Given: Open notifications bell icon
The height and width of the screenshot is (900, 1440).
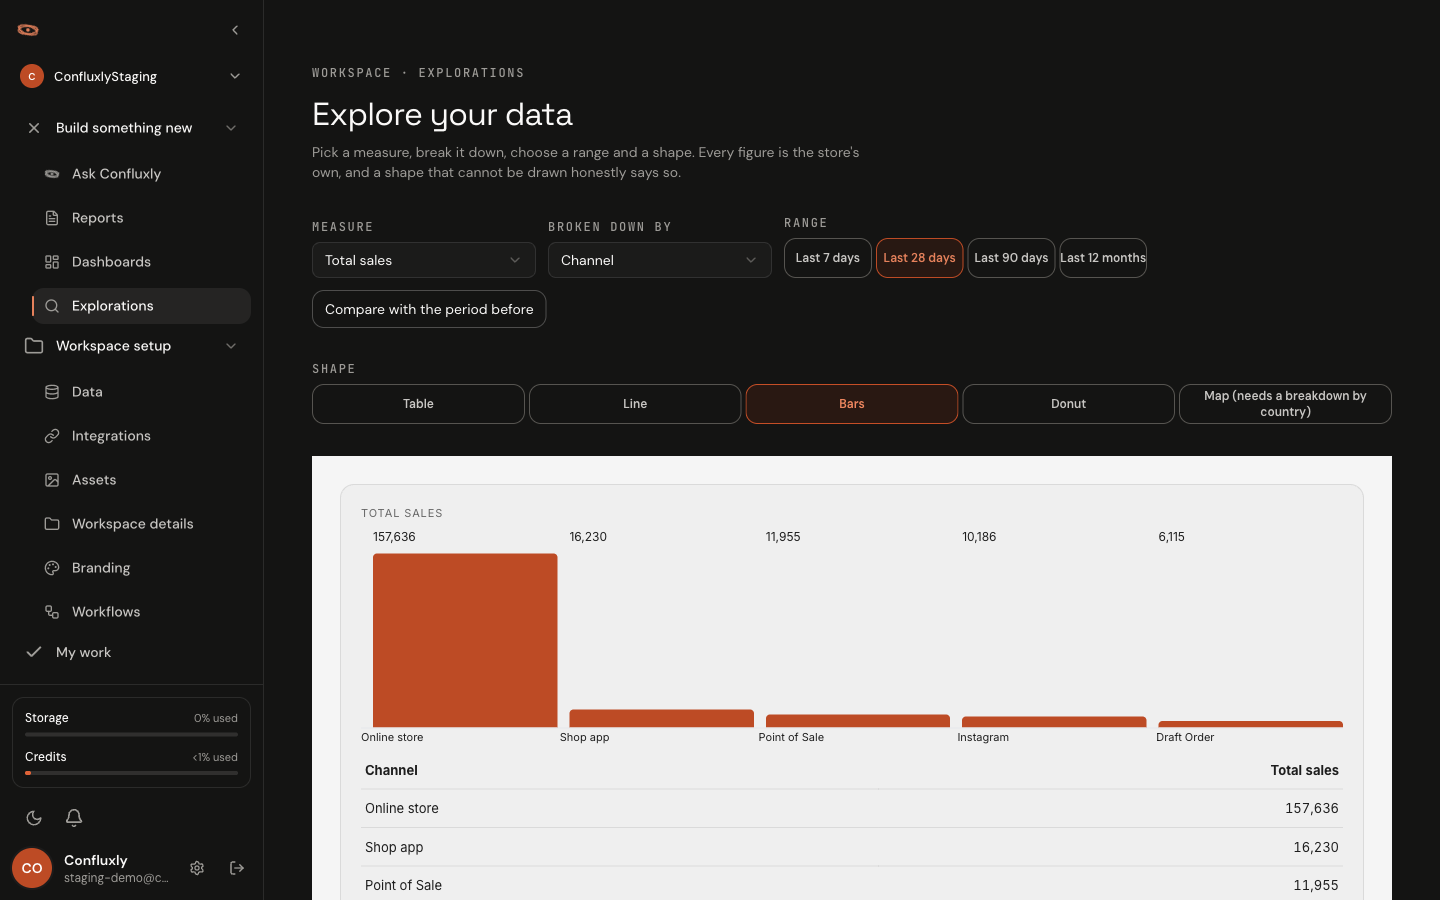Looking at the screenshot, I should (x=74, y=818).
